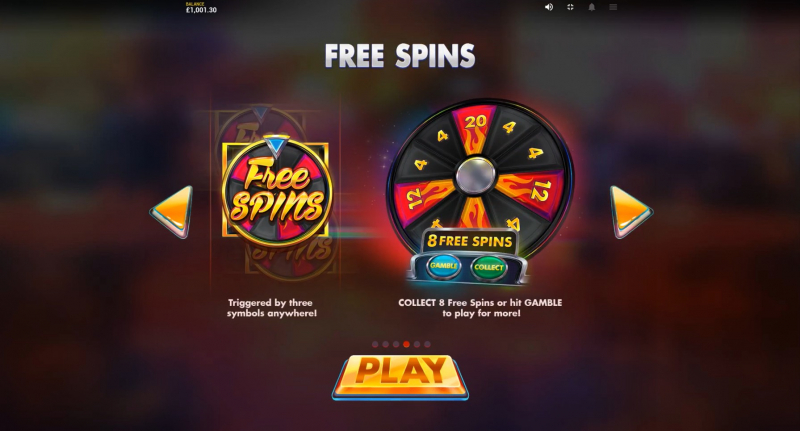
Task: Click the 8 Free Spins label
Action: [469, 241]
